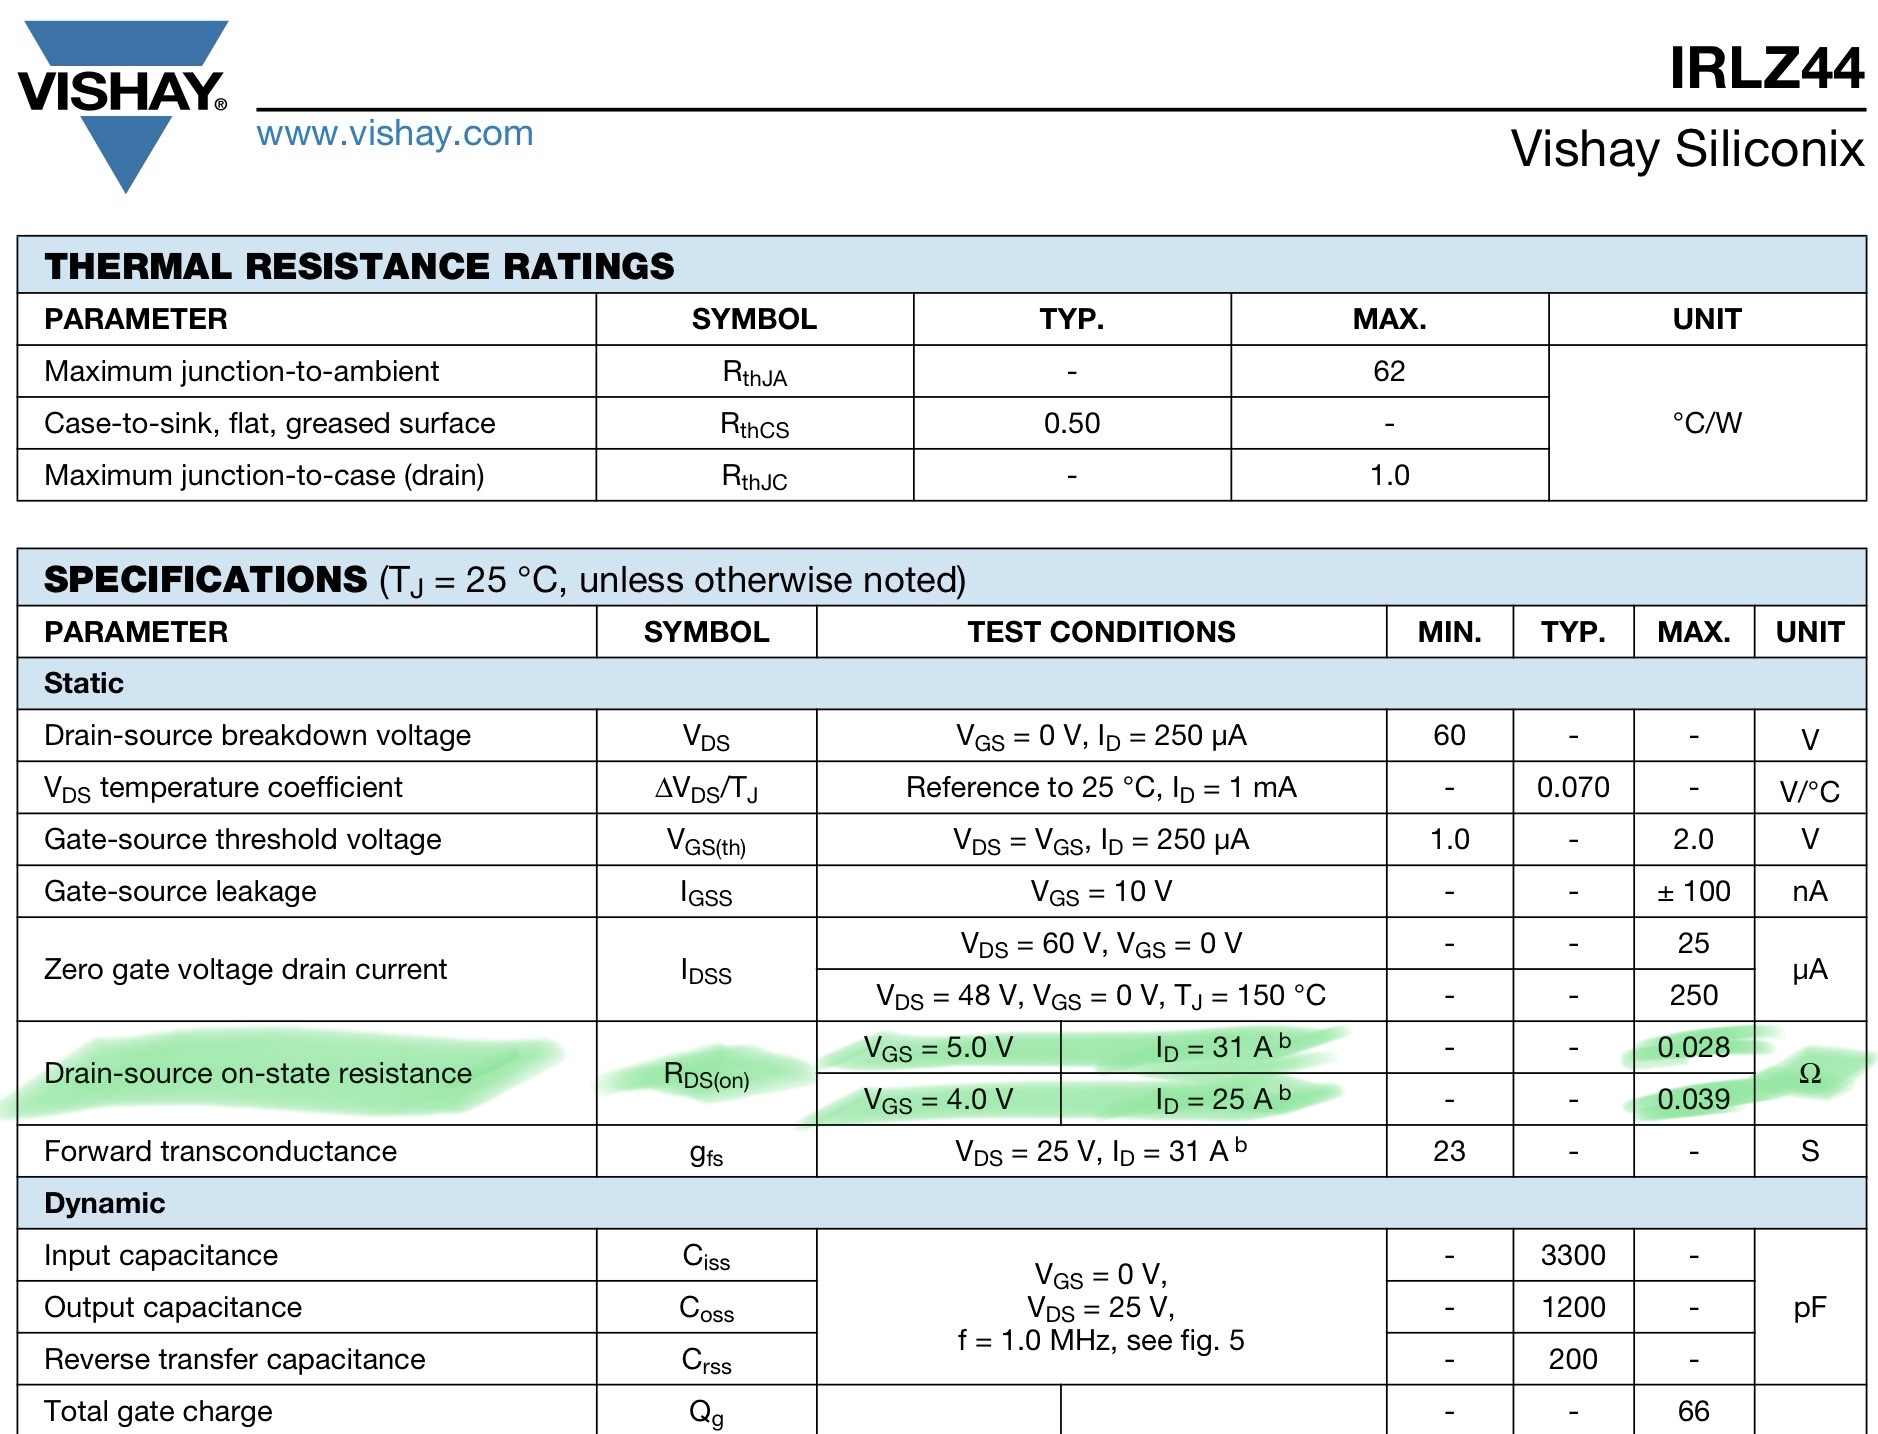Click the gfs symbol cell
The width and height of the screenshot is (1878, 1434).
pyautogui.click(x=706, y=1153)
